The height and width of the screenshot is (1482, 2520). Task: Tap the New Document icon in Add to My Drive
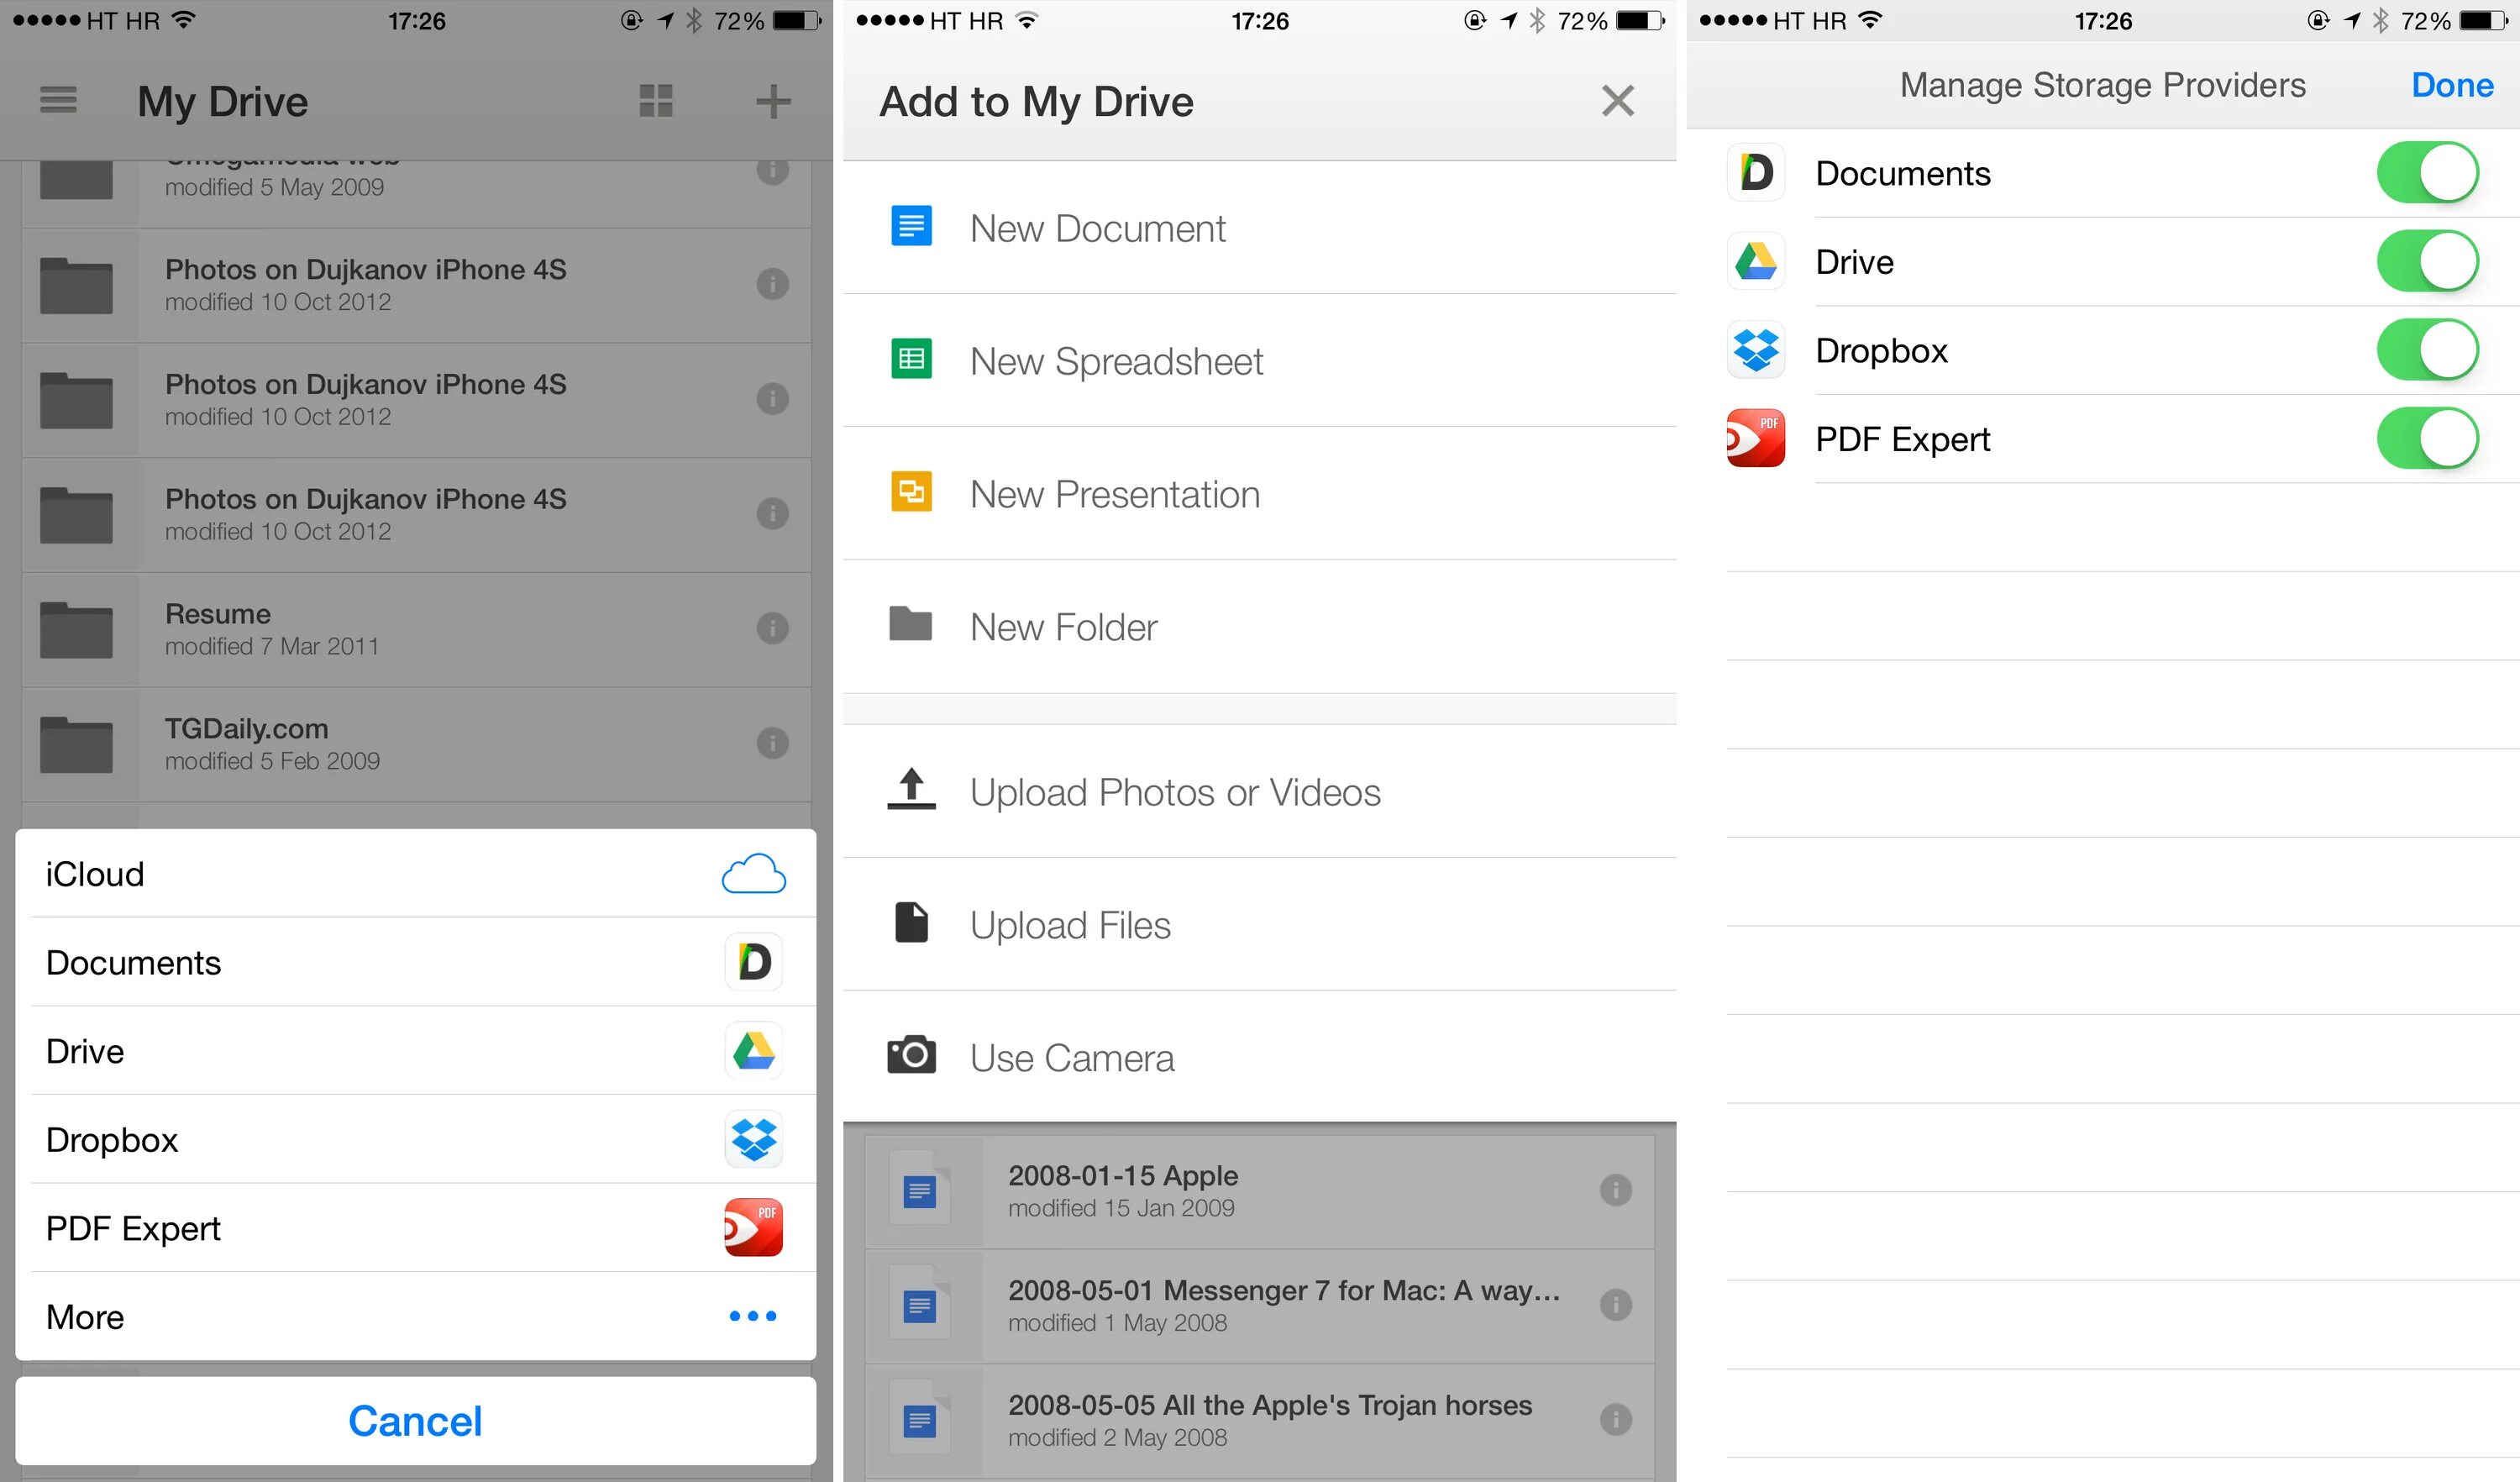coord(908,226)
